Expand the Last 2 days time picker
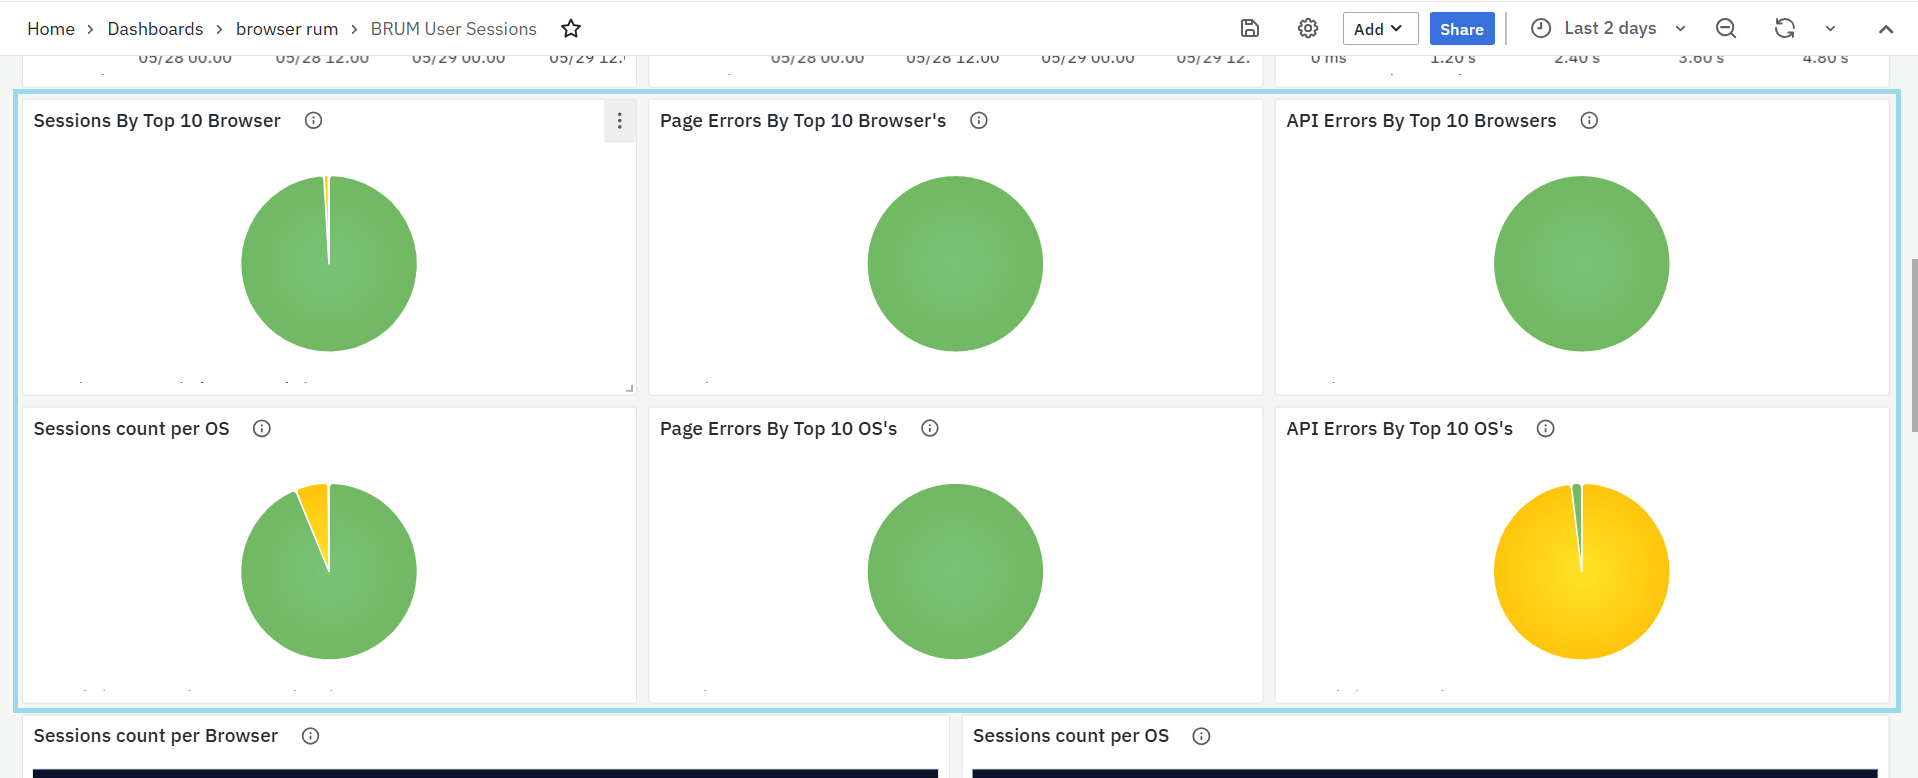This screenshot has height=778, width=1918. click(1609, 29)
